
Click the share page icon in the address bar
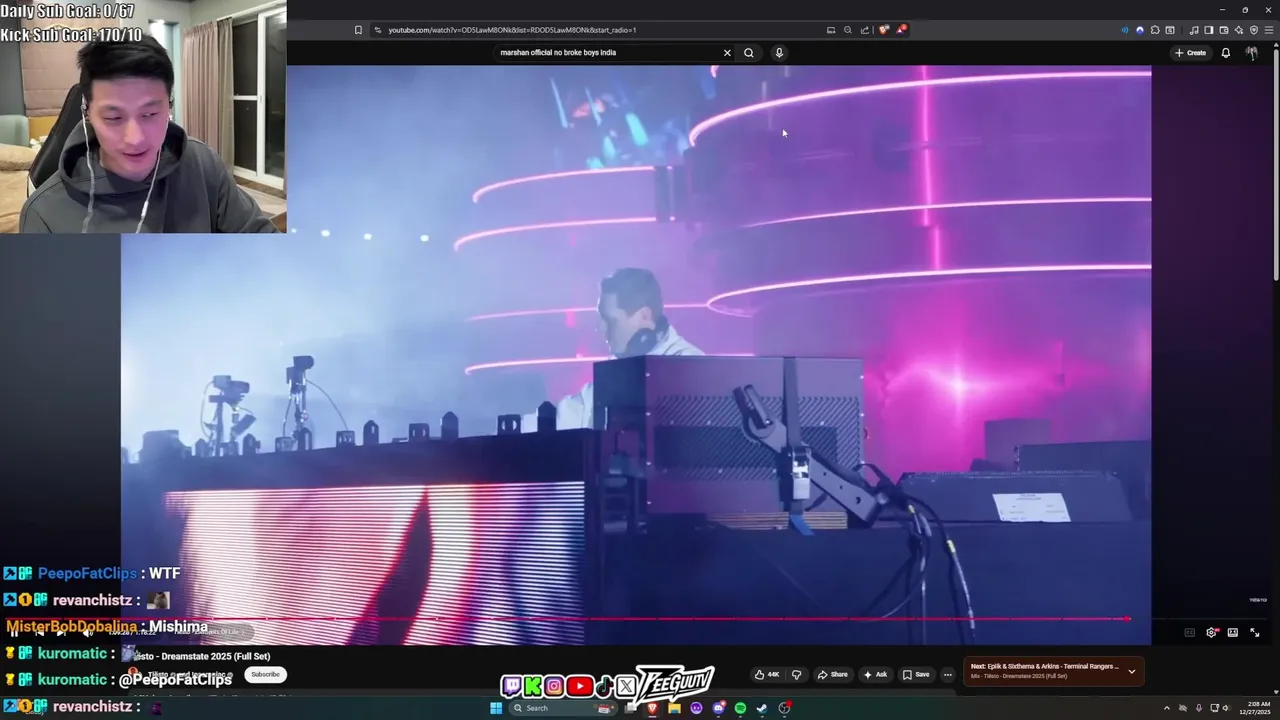point(864,30)
